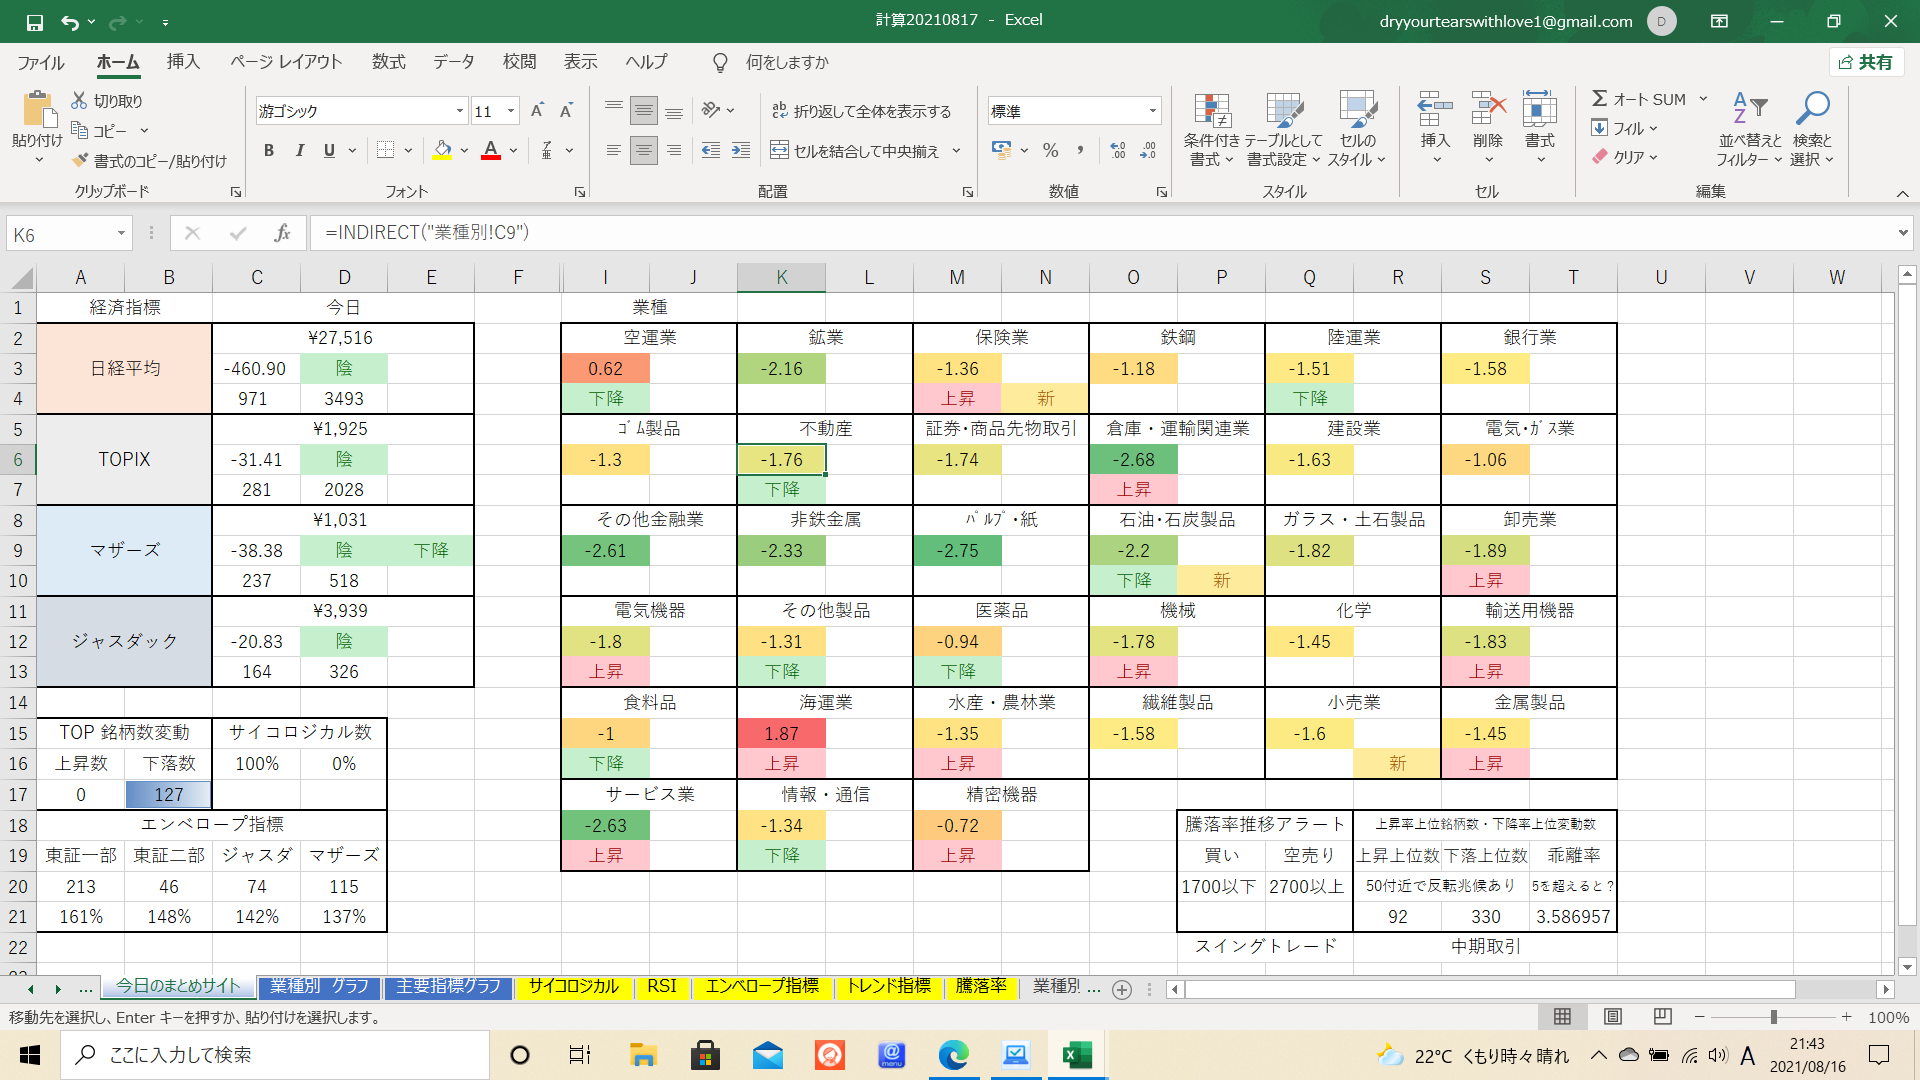Screen dimensions: 1920x1080
Task: Expand the font name dropdown
Action: coord(460,111)
